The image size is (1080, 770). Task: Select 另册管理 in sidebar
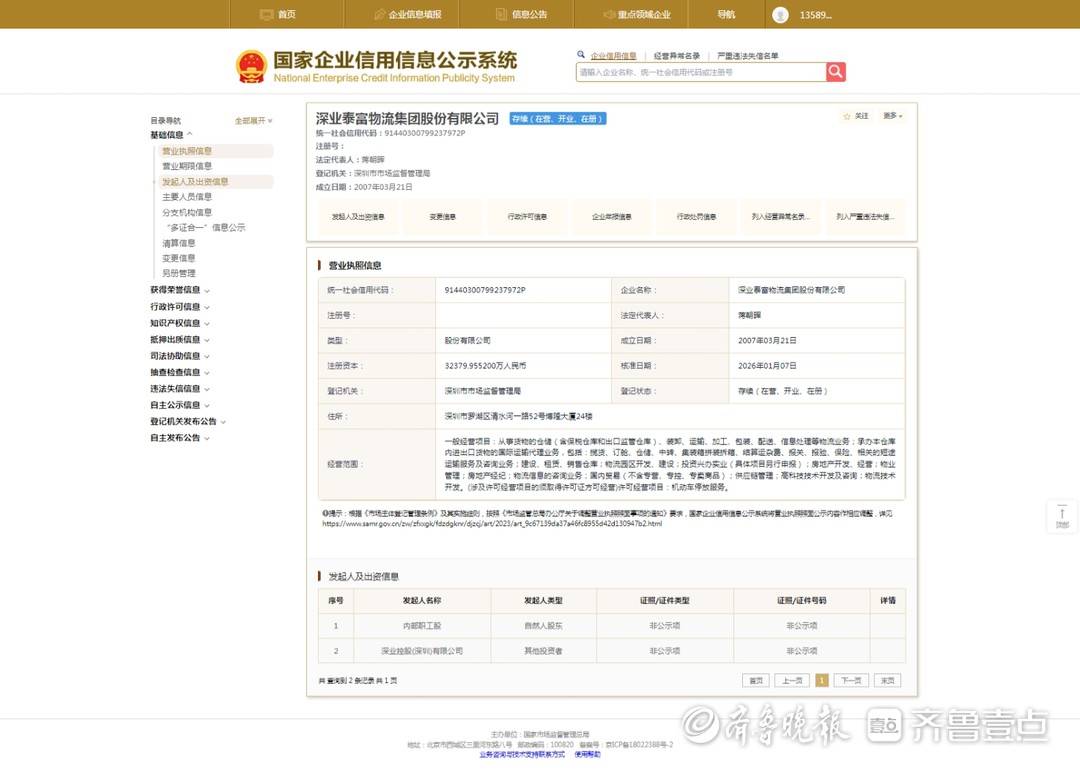[x=178, y=273]
